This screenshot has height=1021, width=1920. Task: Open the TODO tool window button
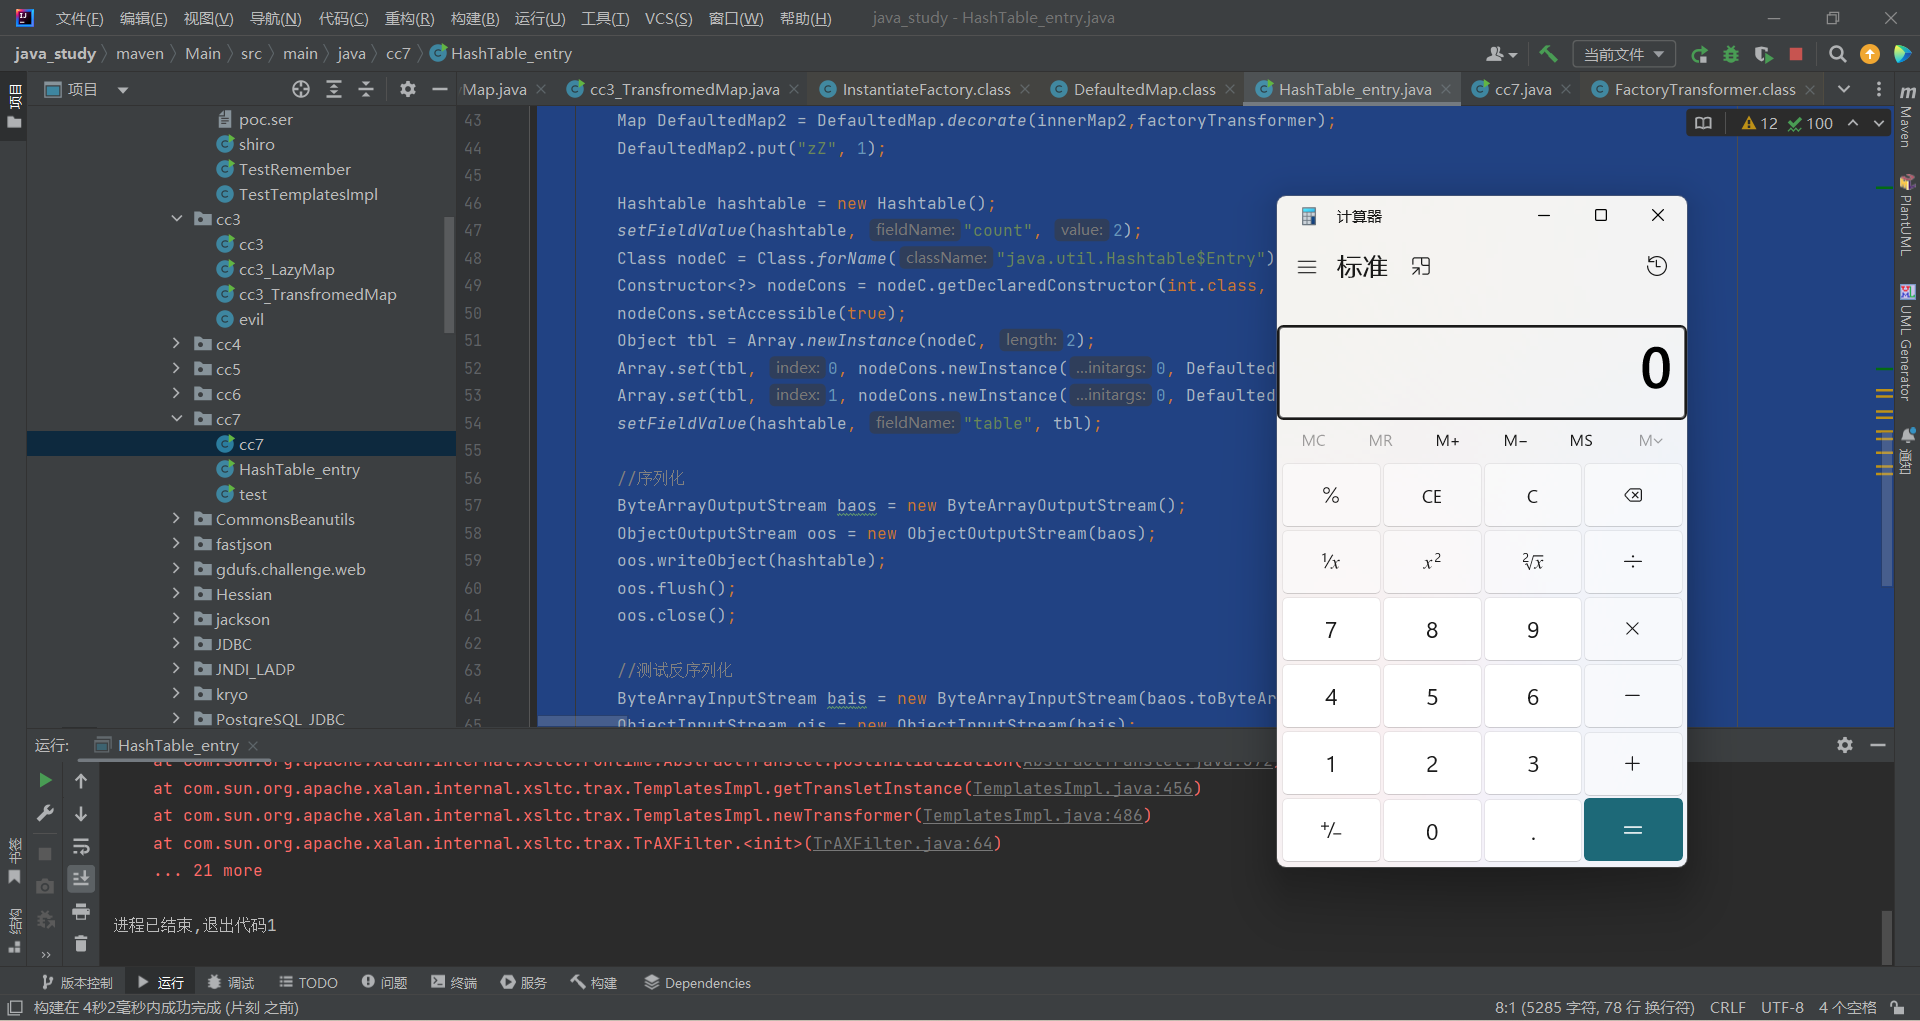click(309, 983)
